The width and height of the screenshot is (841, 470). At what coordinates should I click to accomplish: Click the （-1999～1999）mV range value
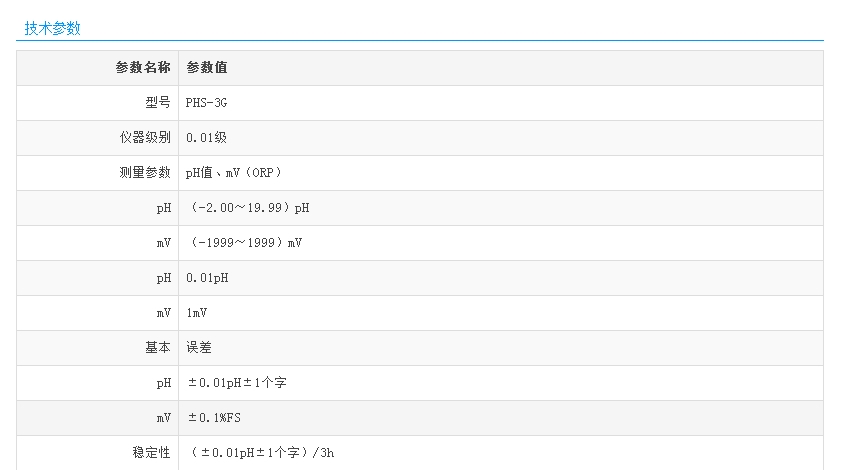point(245,243)
